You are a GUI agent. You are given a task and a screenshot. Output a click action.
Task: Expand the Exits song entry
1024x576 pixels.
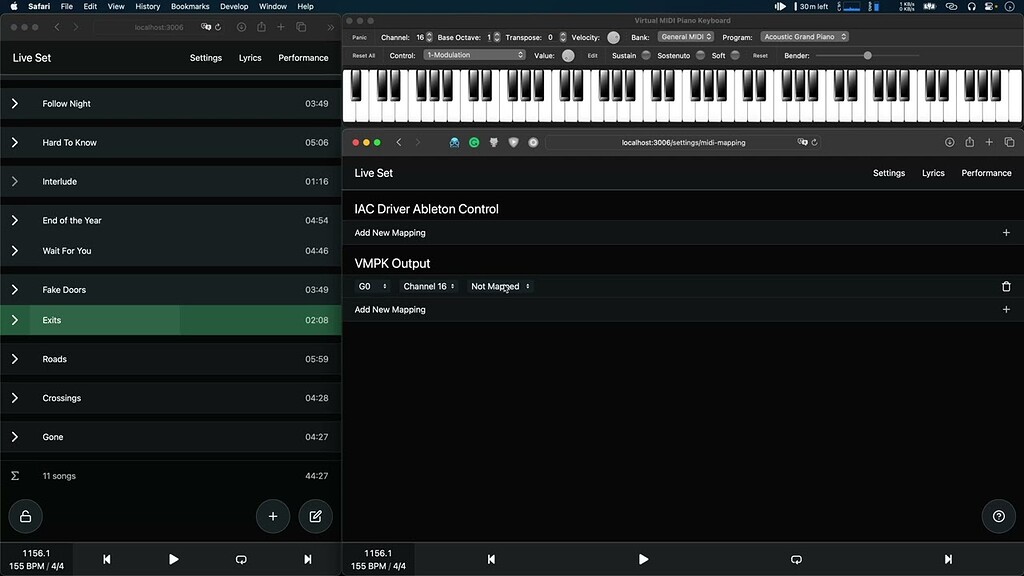(x=14, y=320)
